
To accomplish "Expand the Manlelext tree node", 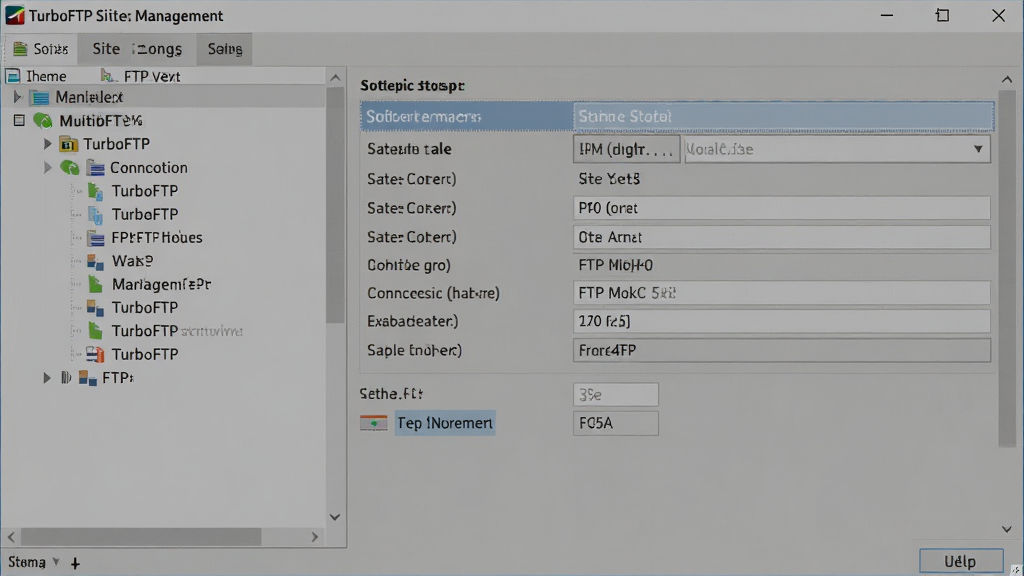I will (x=18, y=97).
